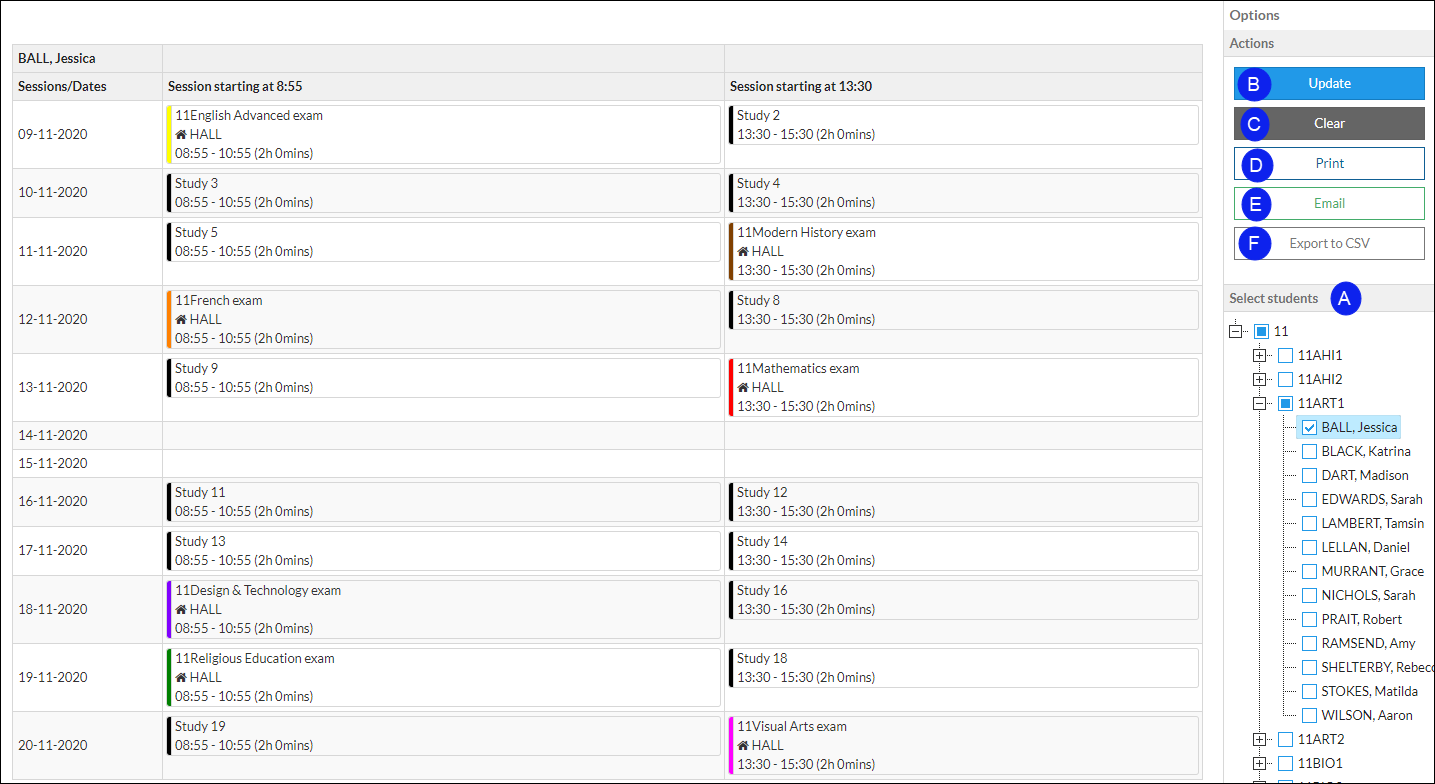This screenshot has height=784, width=1435.
Task: Click the blue circle marker A next to Select students
Action: click(1345, 298)
